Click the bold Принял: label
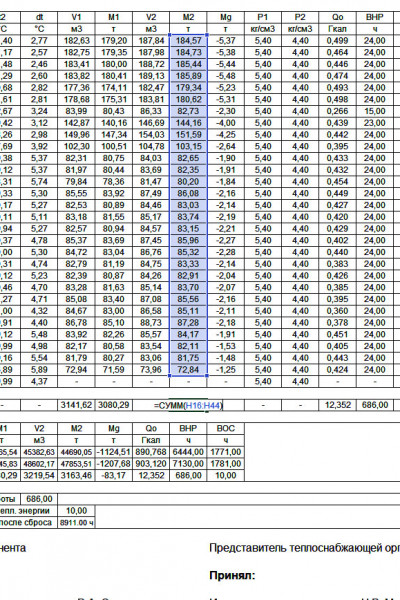The width and height of the screenshot is (400, 600). (232, 576)
